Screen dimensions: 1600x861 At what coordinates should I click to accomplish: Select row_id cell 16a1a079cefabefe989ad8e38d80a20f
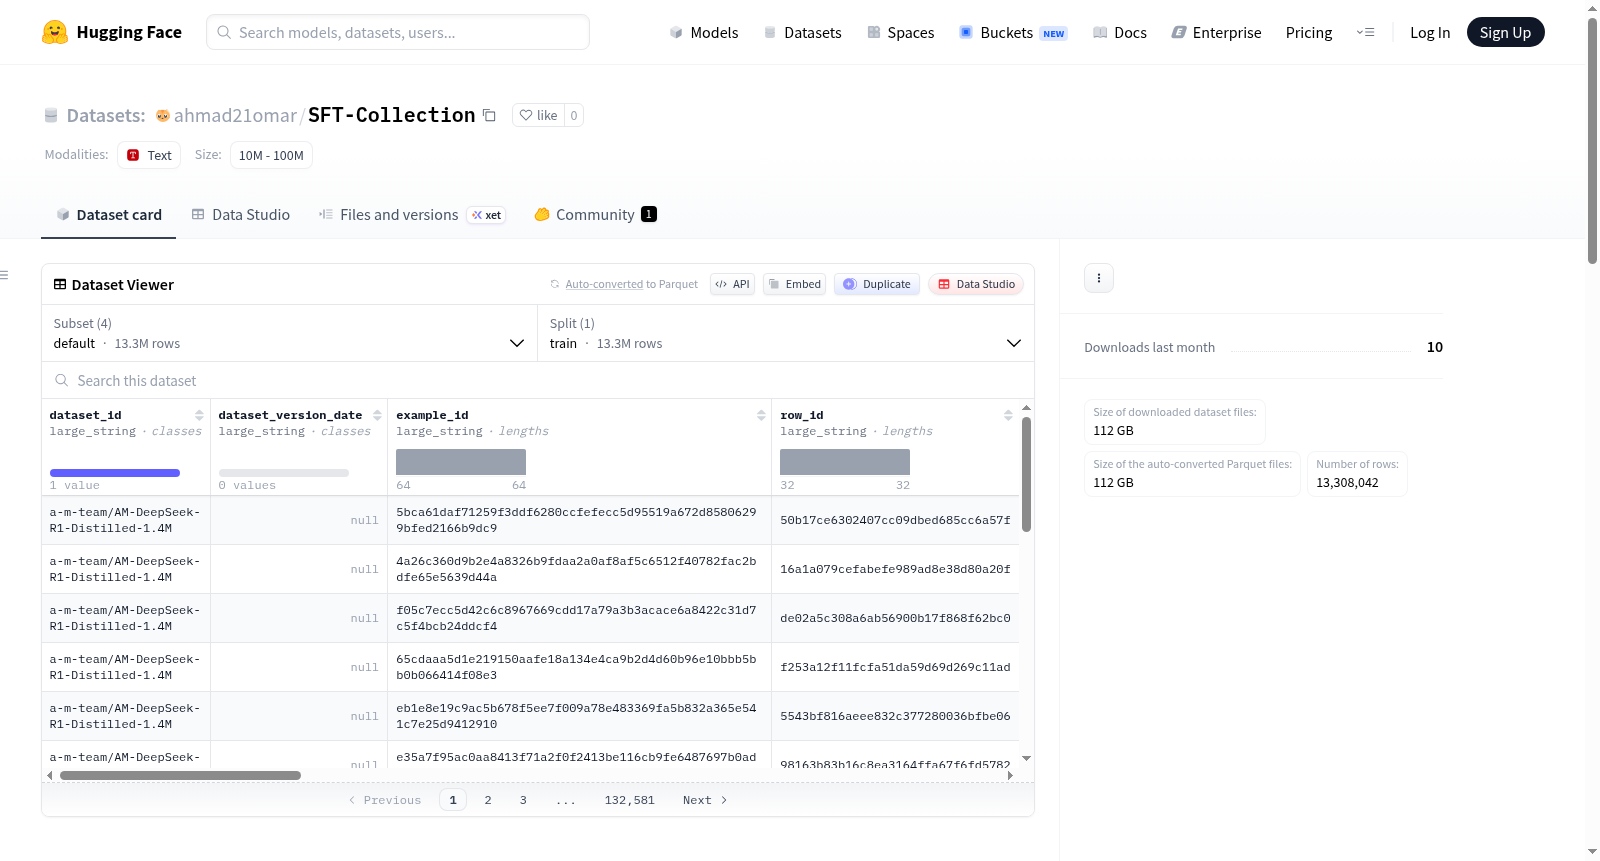pos(895,569)
